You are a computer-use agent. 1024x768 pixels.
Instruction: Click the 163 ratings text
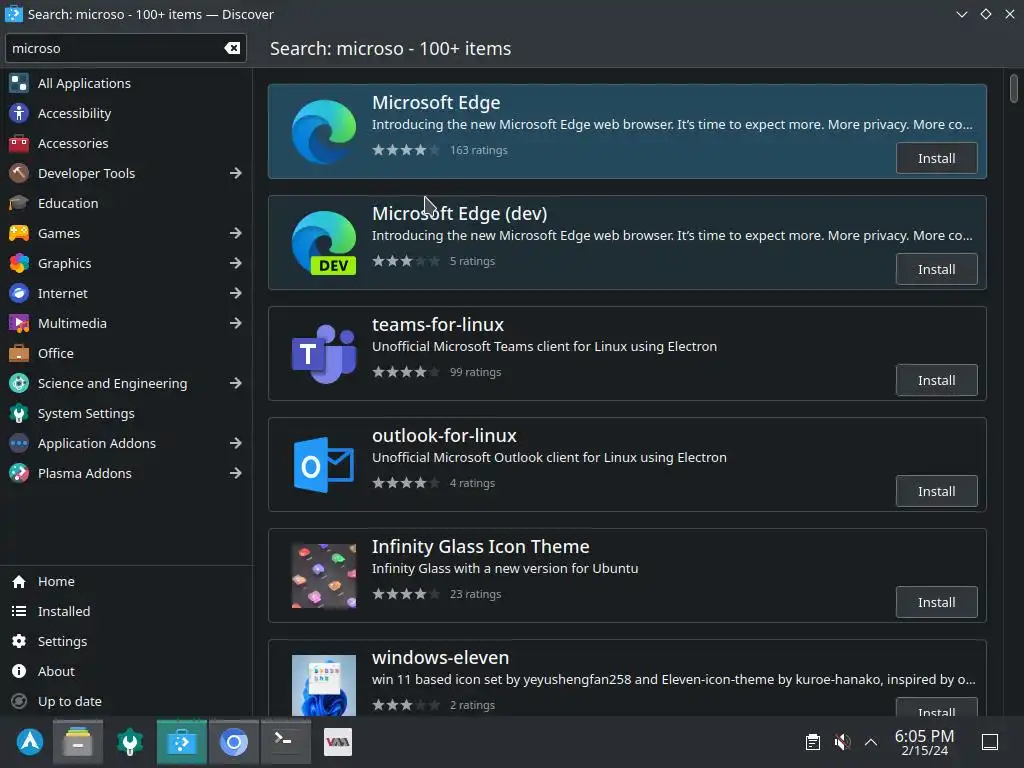pyautogui.click(x=479, y=150)
